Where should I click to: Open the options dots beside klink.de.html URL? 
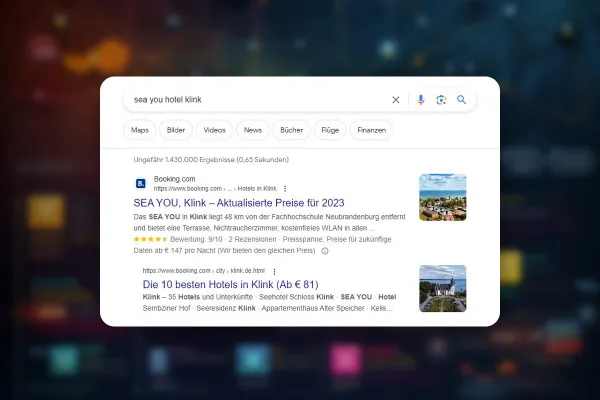(274, 271)
